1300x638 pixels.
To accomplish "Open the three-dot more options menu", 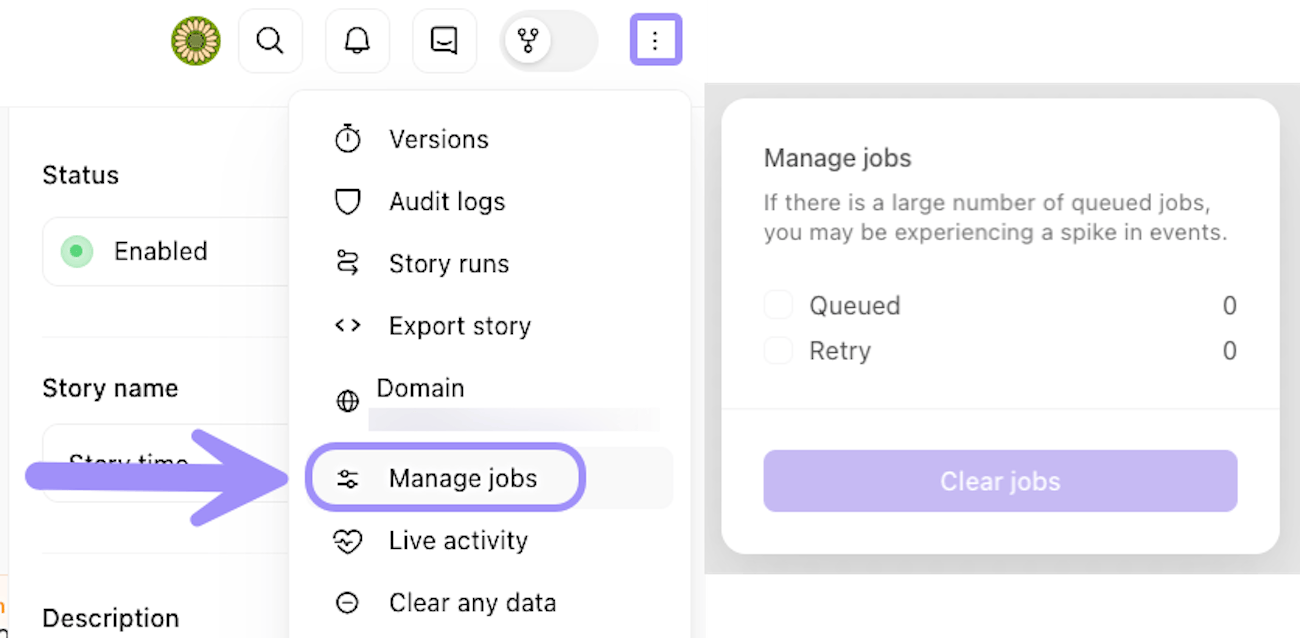I will (655, 41).
